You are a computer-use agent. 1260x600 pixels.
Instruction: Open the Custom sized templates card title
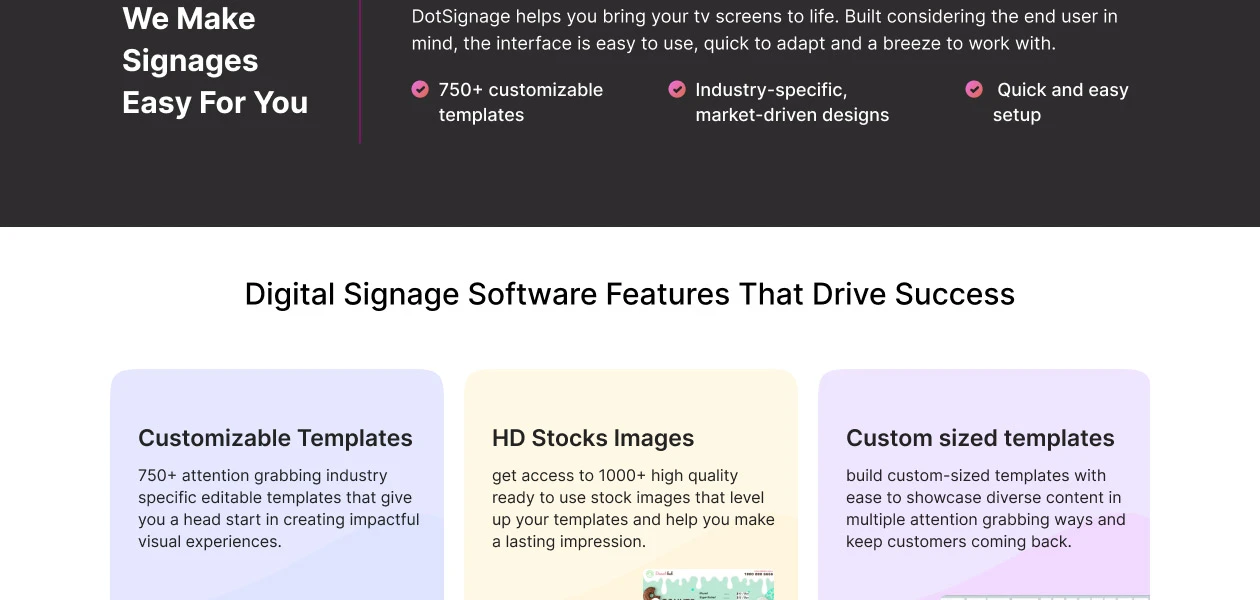[x=979, y=438]
